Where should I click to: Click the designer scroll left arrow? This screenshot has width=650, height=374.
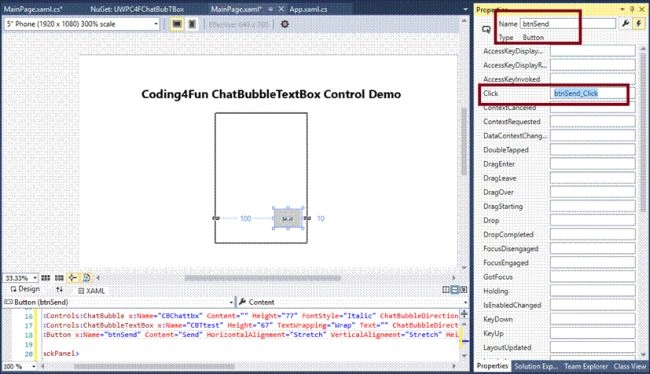tap(98, 278)
